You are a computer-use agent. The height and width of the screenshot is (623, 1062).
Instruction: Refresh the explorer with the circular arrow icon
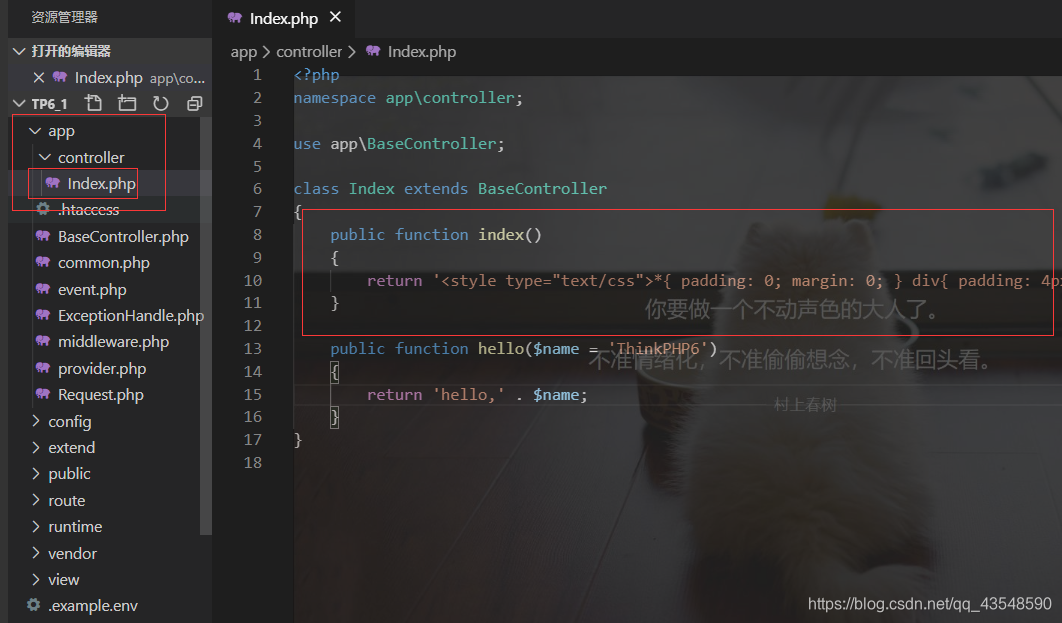[161, 104]
